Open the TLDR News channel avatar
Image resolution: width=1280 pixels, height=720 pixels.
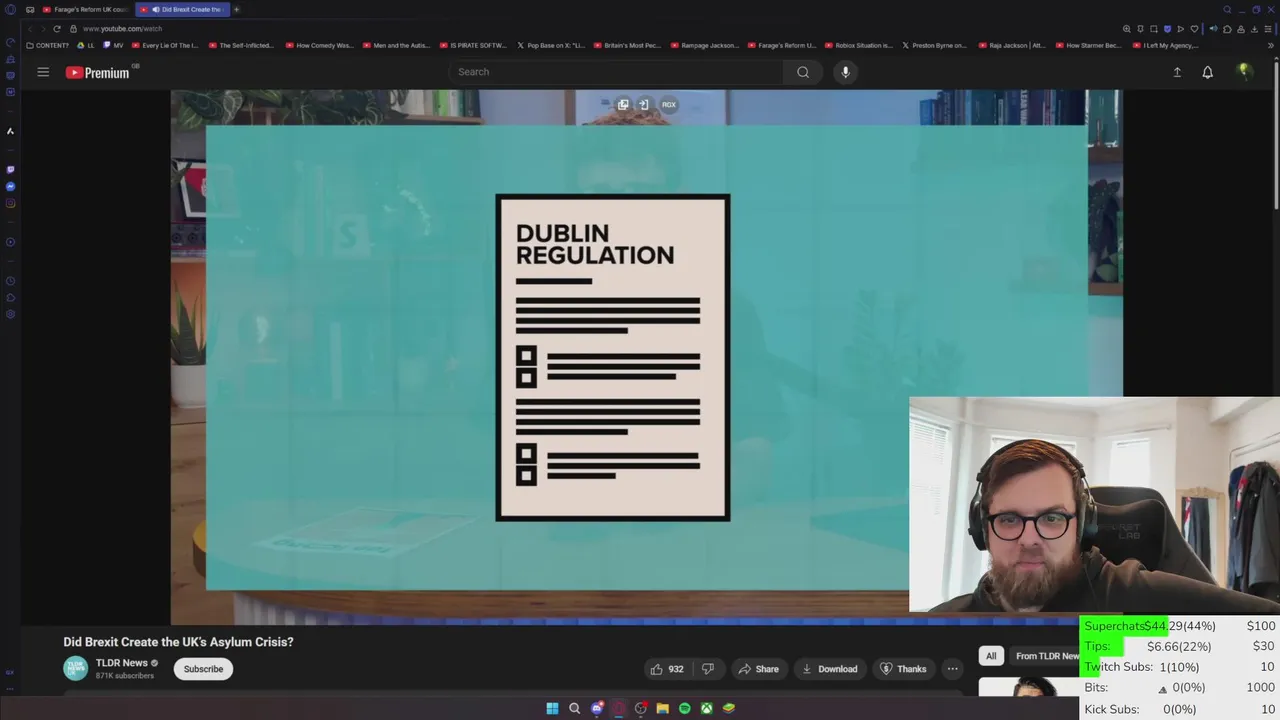75,668
